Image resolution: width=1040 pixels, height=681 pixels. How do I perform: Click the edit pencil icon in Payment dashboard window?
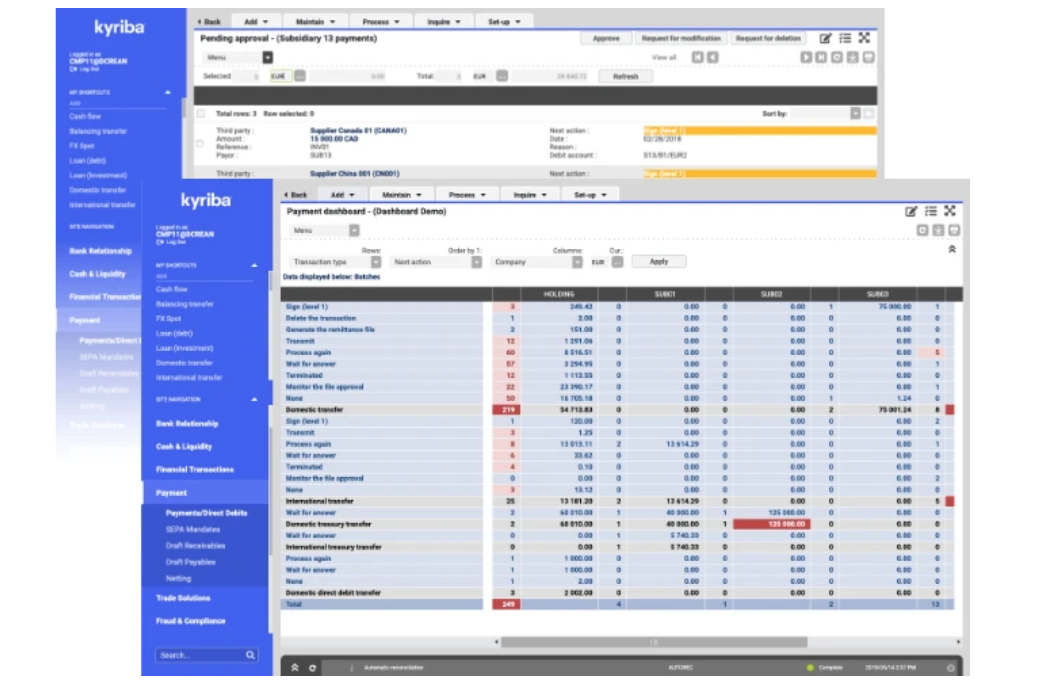911,212
